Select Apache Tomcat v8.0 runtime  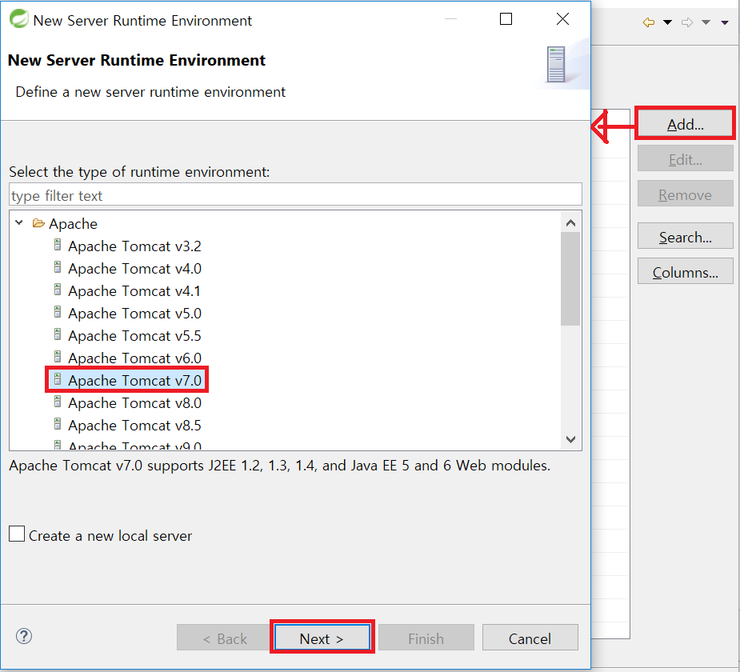click(x=134, y=403)
